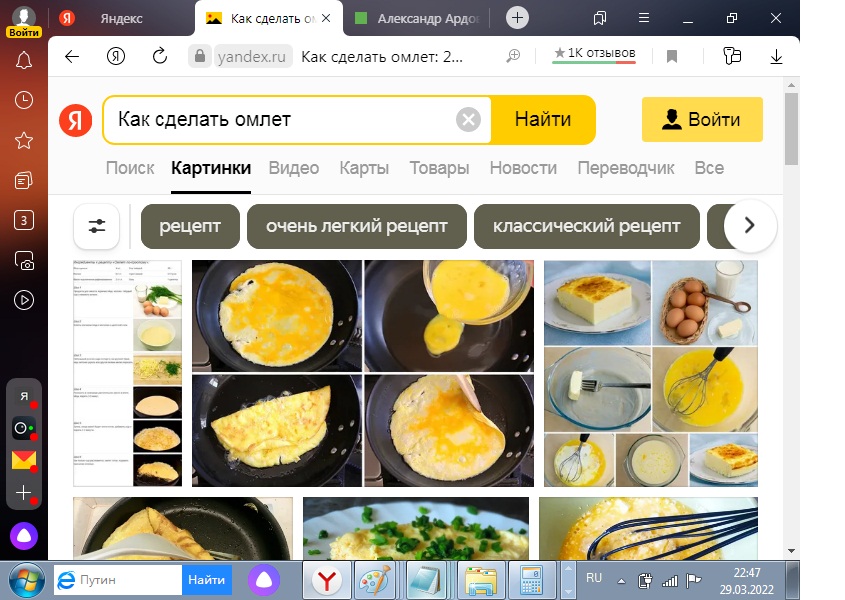Click the screenshot capture sidebar icon
The height and width of the screenshot is (600, 845).
[x=24, y=260]
